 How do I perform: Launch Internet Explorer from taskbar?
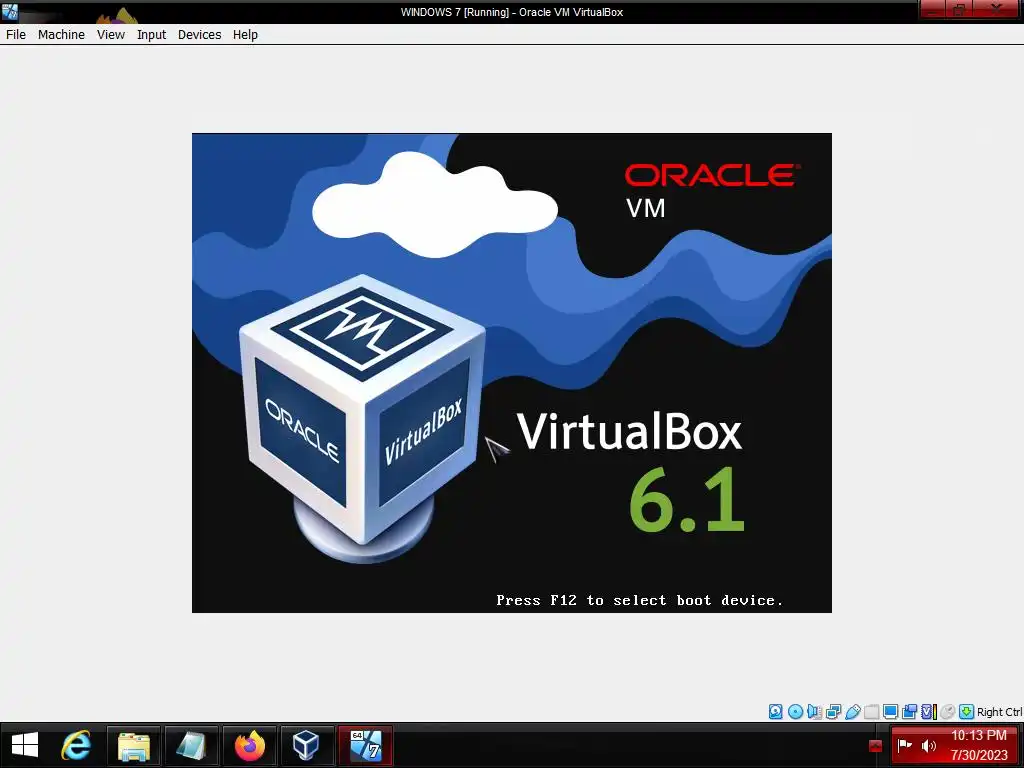point(76,745)
